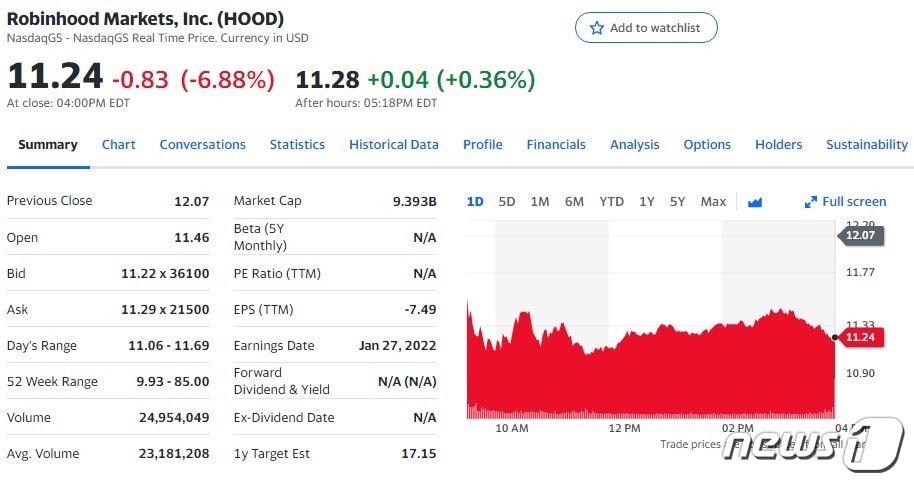The height and width of the screenshot is (484, 914).
Task: View the Financials tab
Action: pos(556,144)
